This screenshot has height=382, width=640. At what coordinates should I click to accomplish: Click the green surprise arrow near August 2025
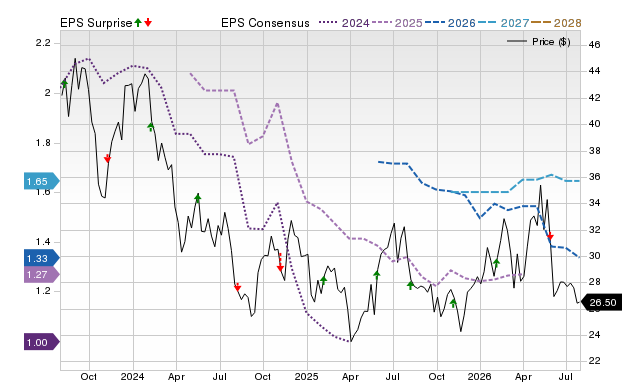coord(410,285)
